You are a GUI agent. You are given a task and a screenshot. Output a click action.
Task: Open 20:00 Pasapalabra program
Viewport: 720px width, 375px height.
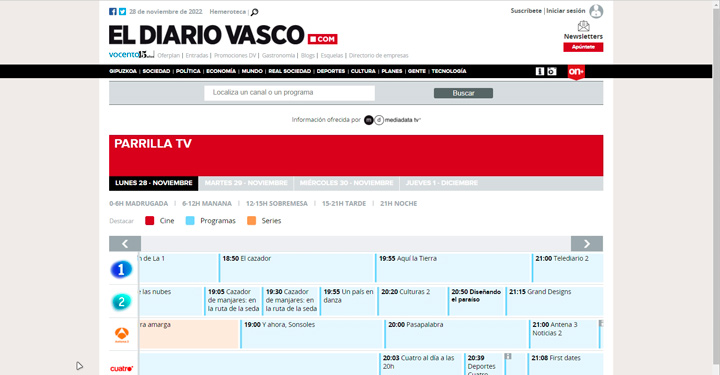pyautogui.click(x=456, y=334)
